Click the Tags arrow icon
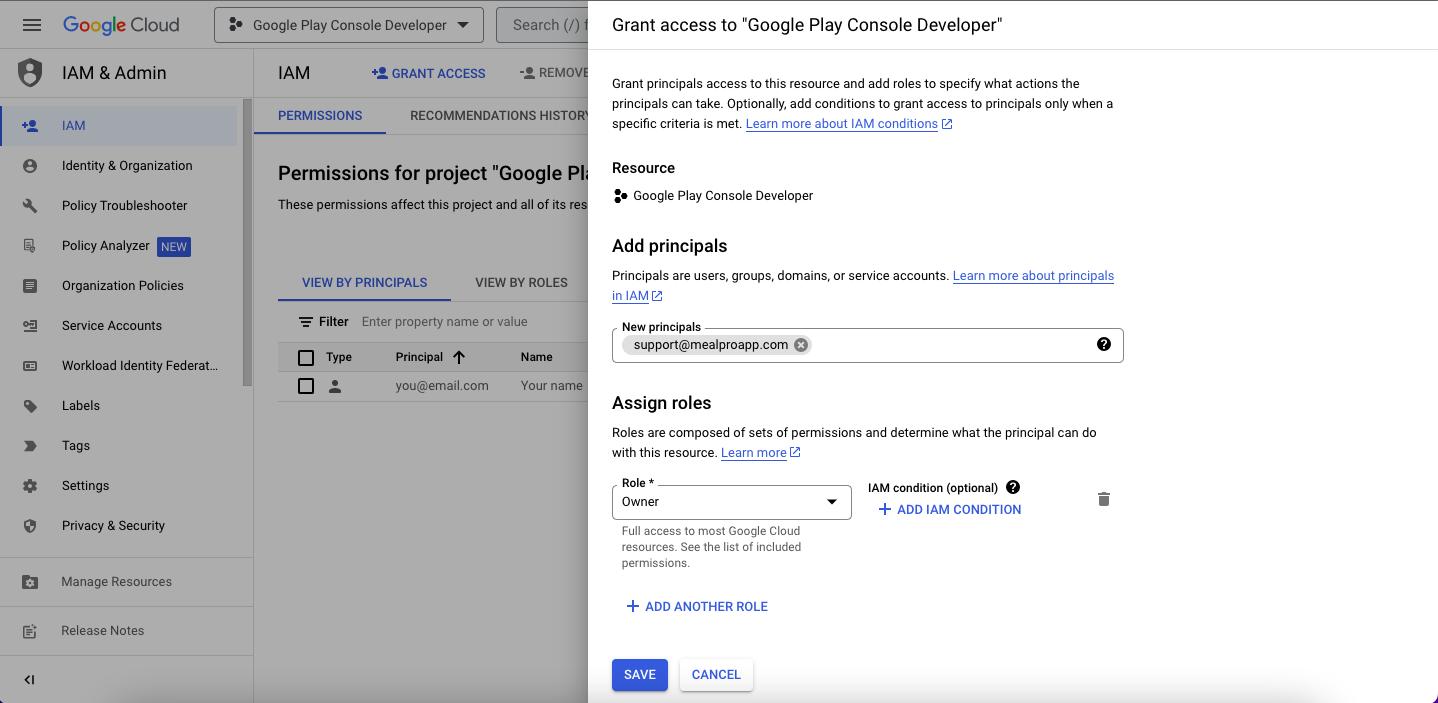 click(30, 446)
